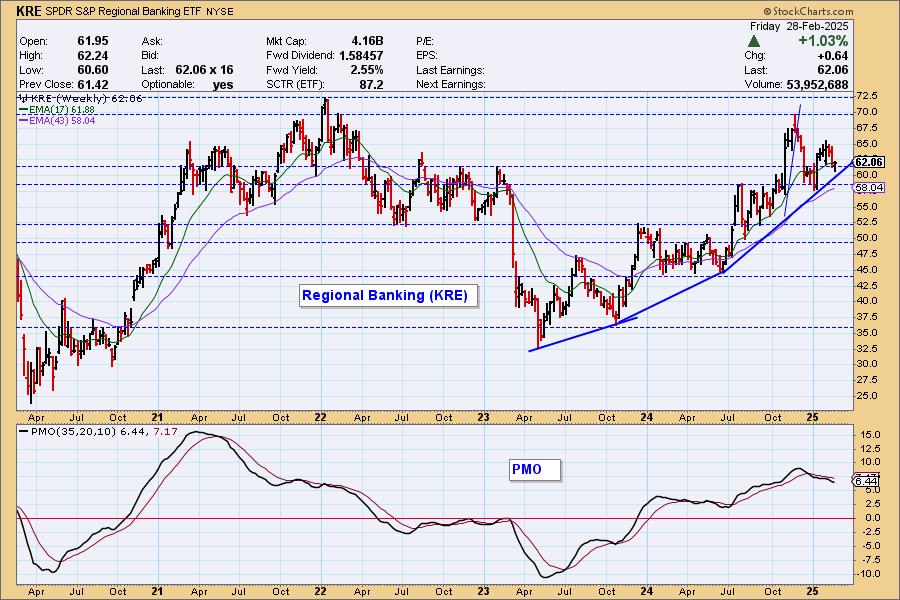Screen dimensions: 900x600
Task: Click the 'PMO(35,20,10) 6.44, 7.17' legend
Action: point(98,431)
